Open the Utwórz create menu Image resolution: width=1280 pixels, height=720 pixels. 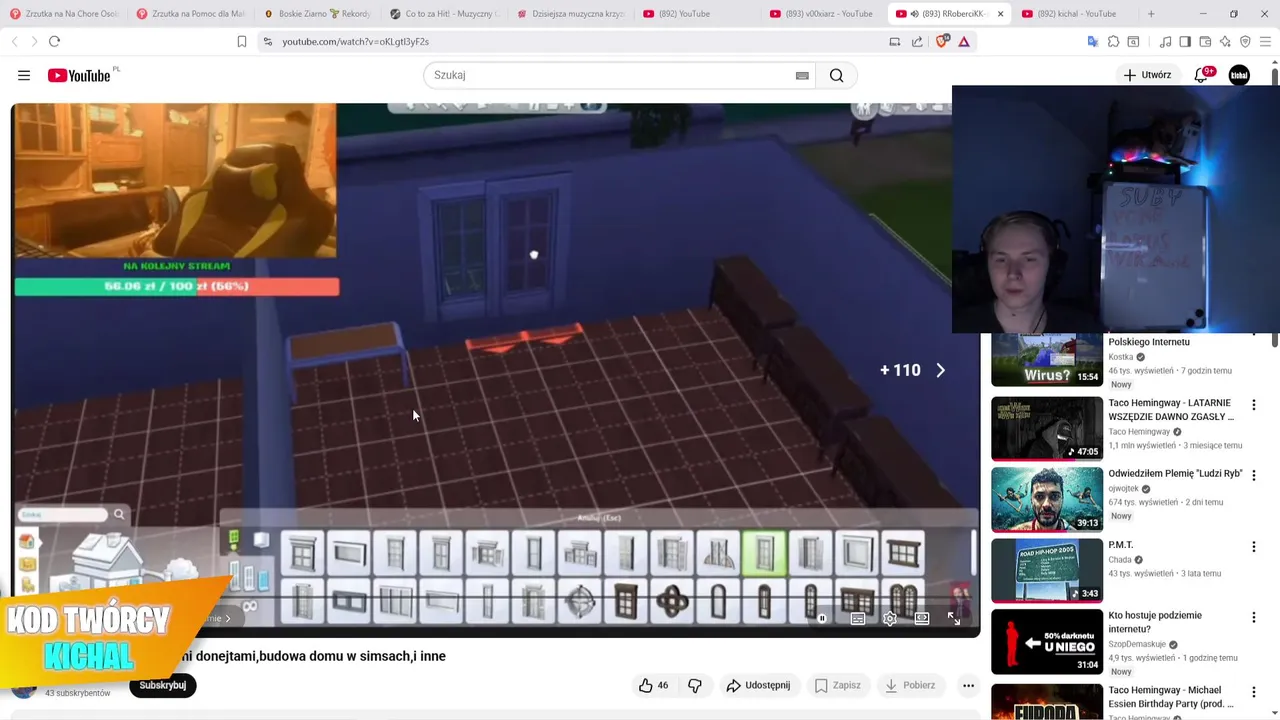click(x=1147, y=75)
